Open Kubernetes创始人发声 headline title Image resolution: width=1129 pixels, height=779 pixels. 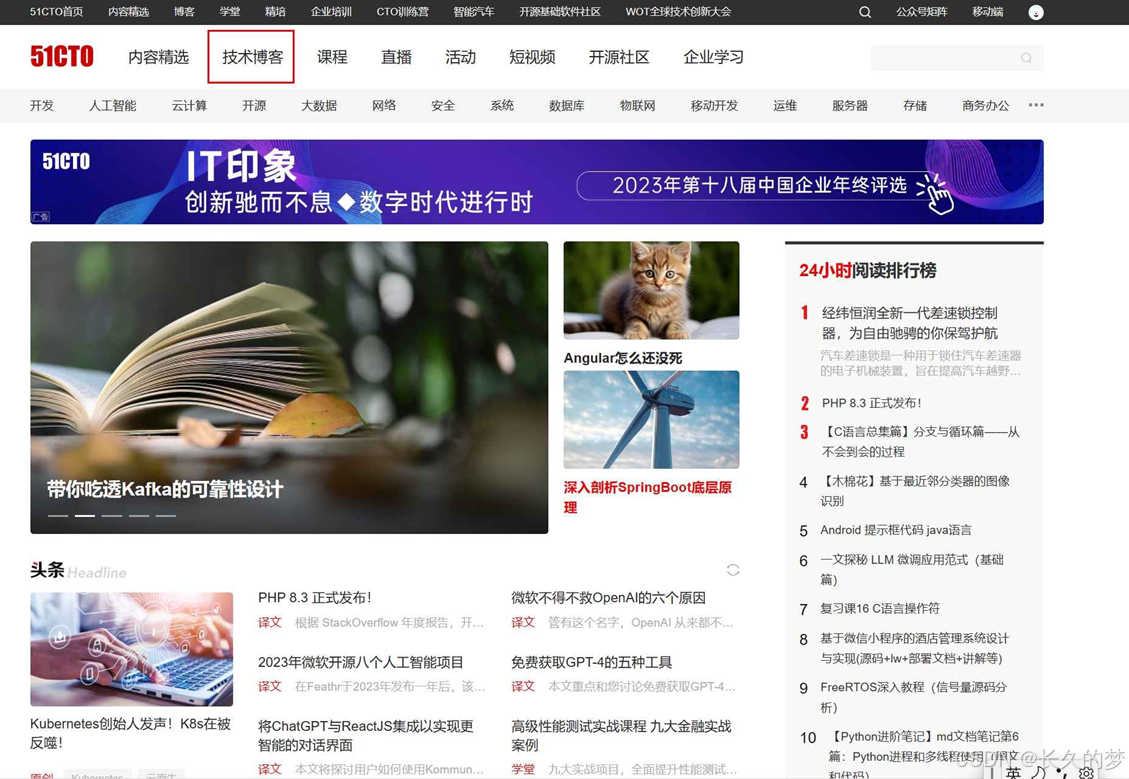click(x=130, y=733)
